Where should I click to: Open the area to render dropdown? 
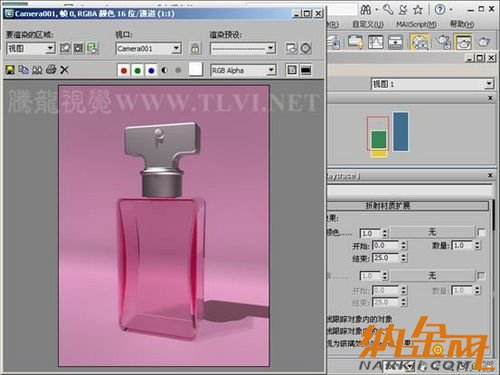pos(31,49)
